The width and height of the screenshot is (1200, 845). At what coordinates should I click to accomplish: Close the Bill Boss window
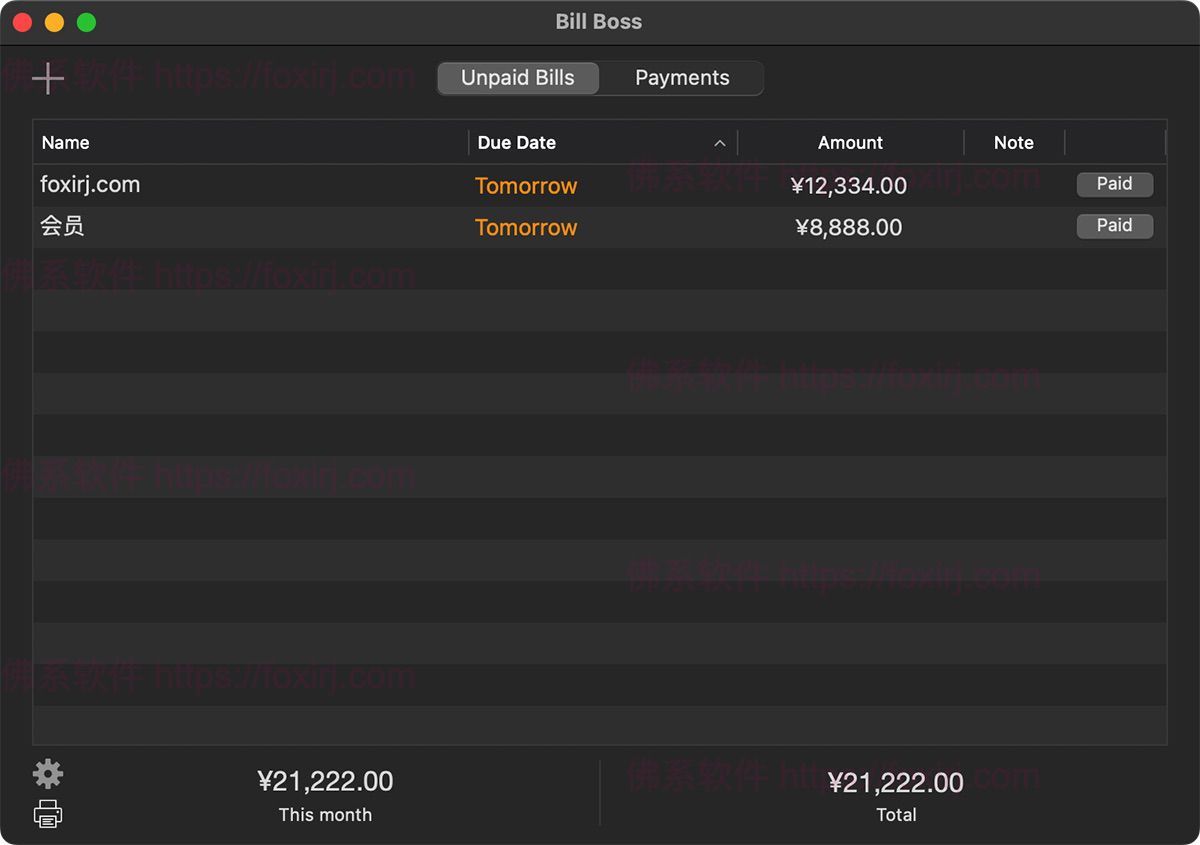[x=22, y=22]
